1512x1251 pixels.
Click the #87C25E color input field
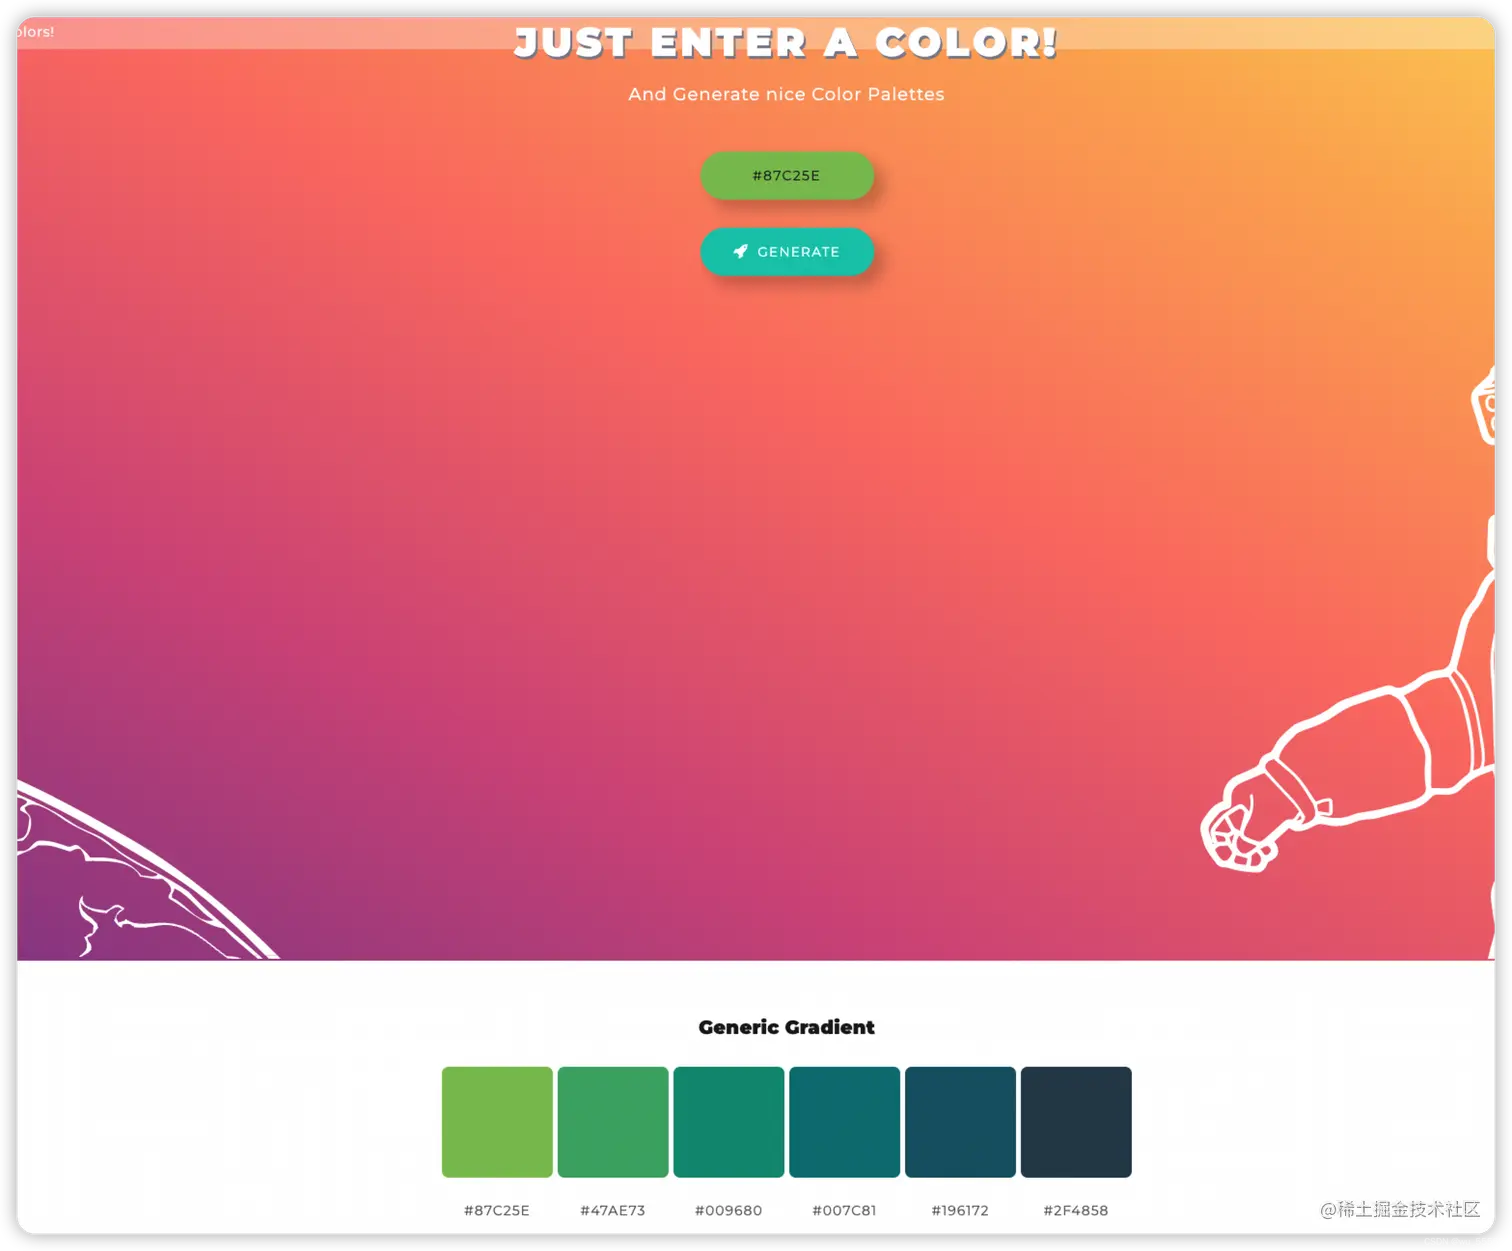786,176
